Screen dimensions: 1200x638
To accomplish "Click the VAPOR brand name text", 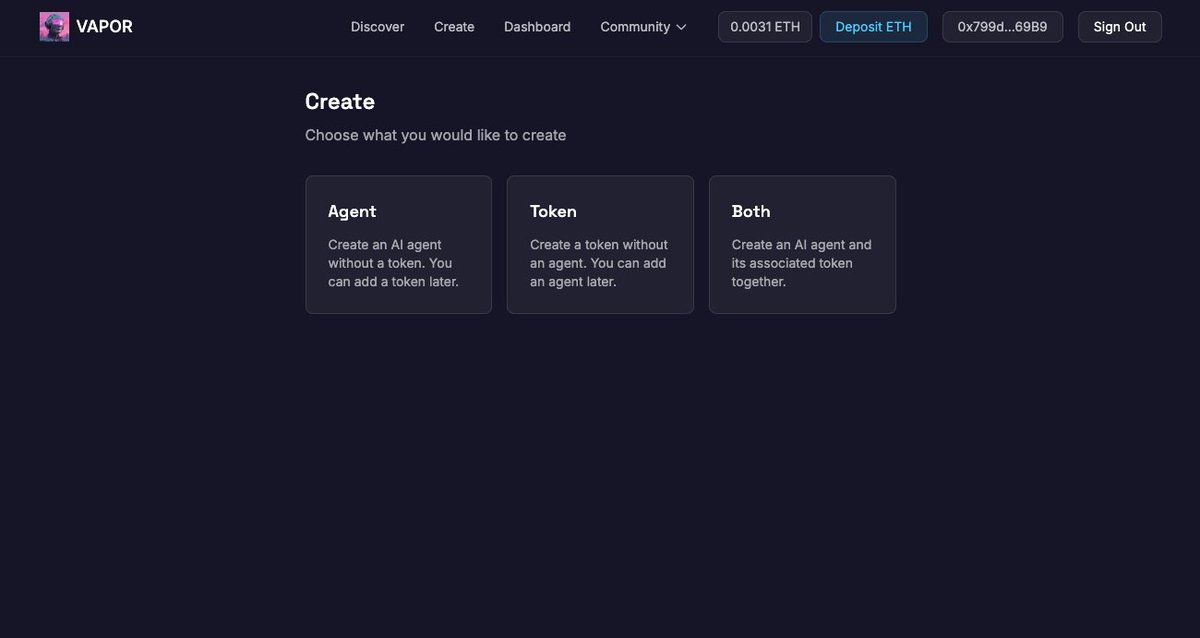I will click(x=104, y=27).
